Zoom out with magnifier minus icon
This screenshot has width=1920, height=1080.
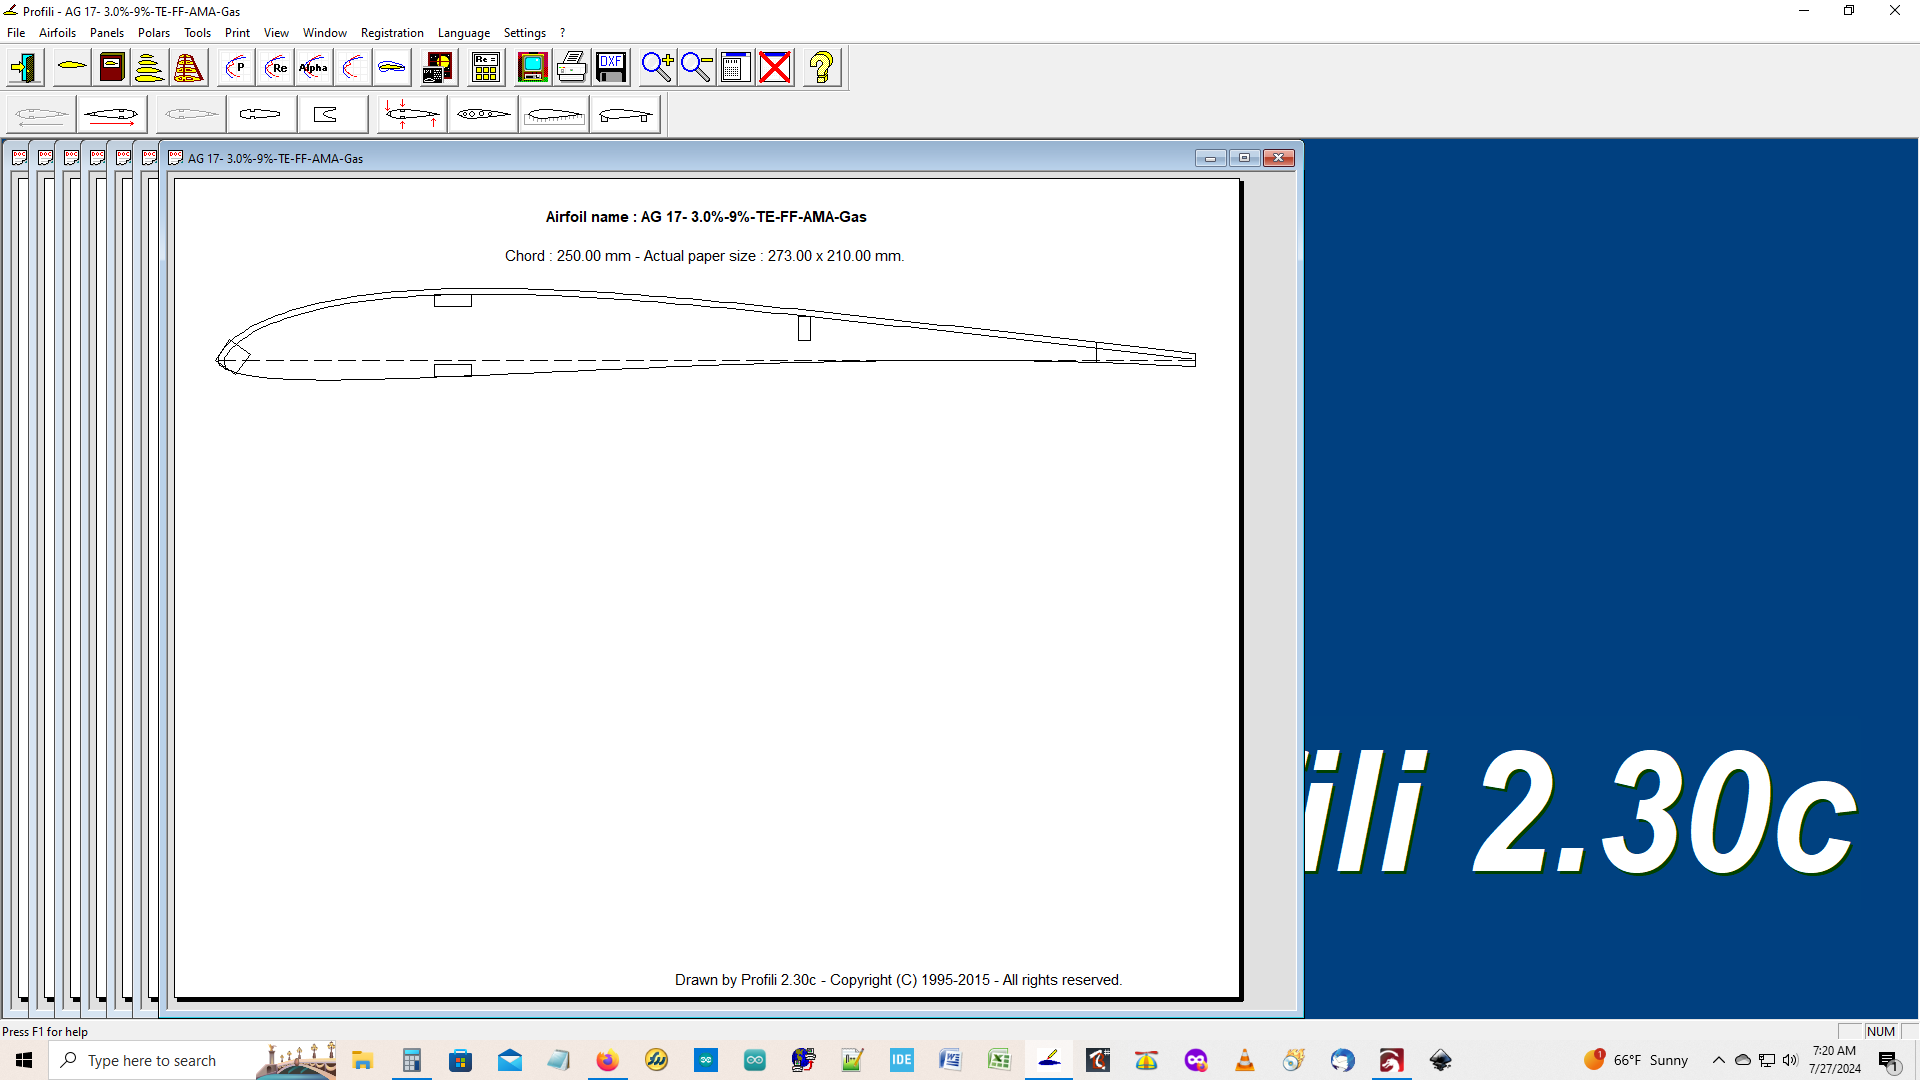point(696,68)
